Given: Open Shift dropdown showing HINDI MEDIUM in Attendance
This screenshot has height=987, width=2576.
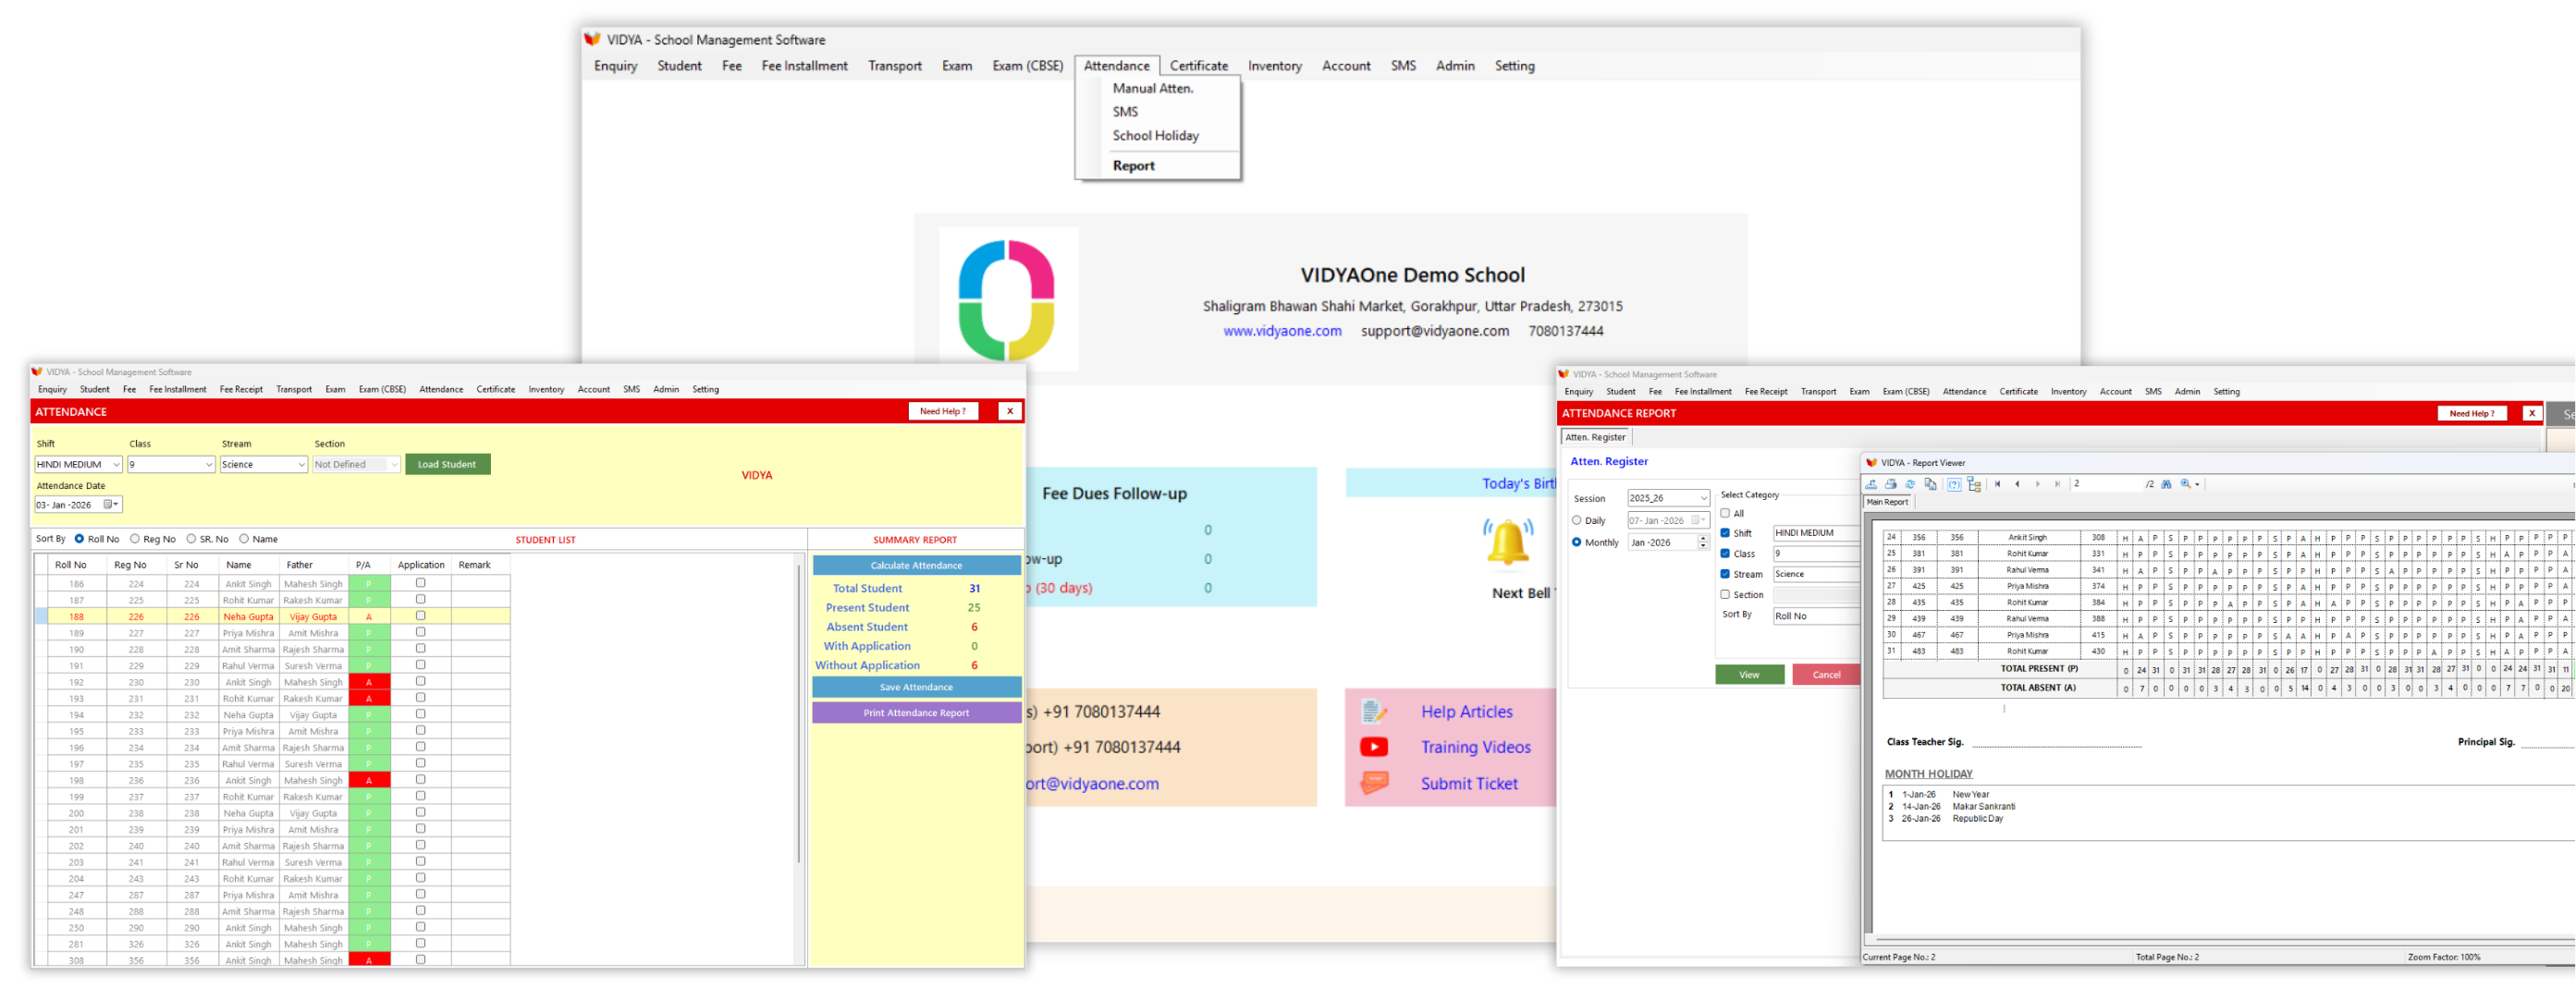Looking at the screenshot, I should [x=78, y=465].
